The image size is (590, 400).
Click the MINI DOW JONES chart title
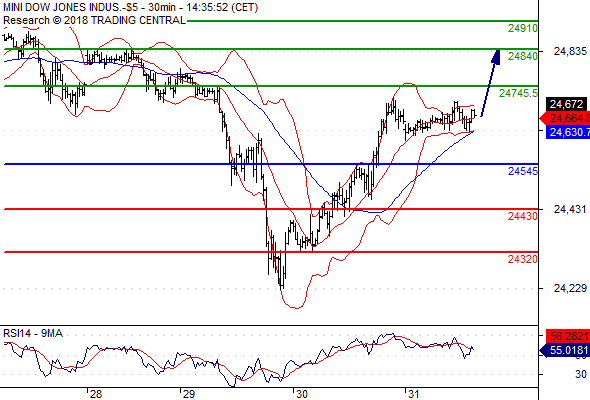pos(130,7)
